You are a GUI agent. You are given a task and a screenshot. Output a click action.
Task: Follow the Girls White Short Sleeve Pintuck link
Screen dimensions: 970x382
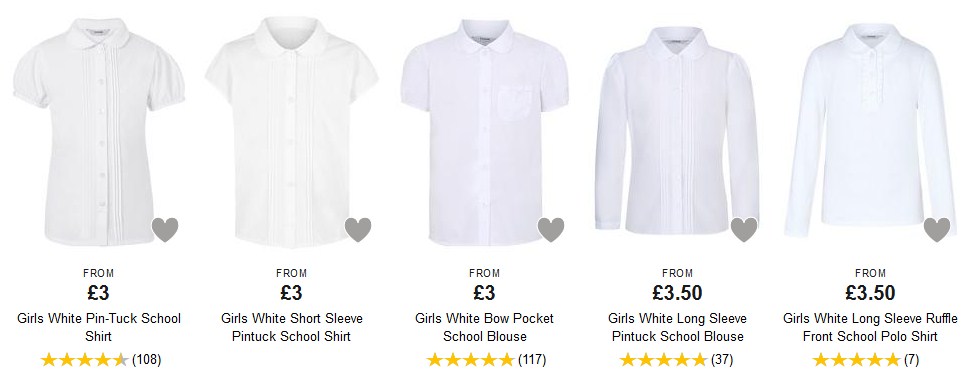coord(291,328)
